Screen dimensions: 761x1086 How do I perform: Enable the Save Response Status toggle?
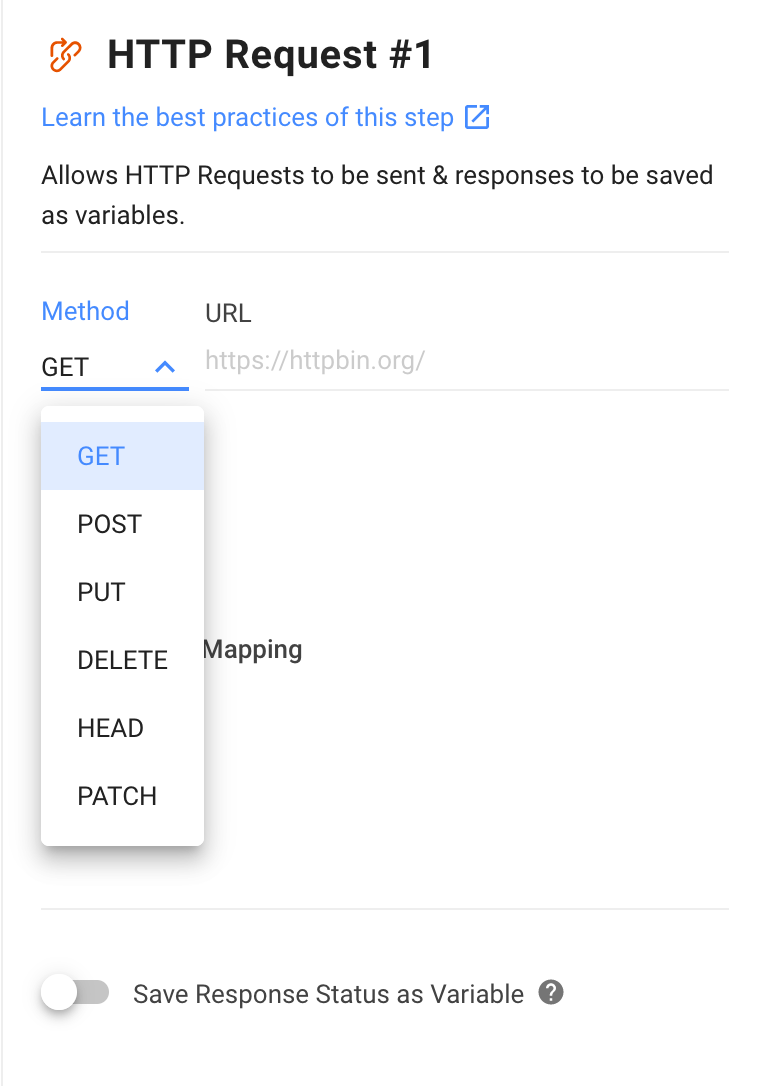76,993
